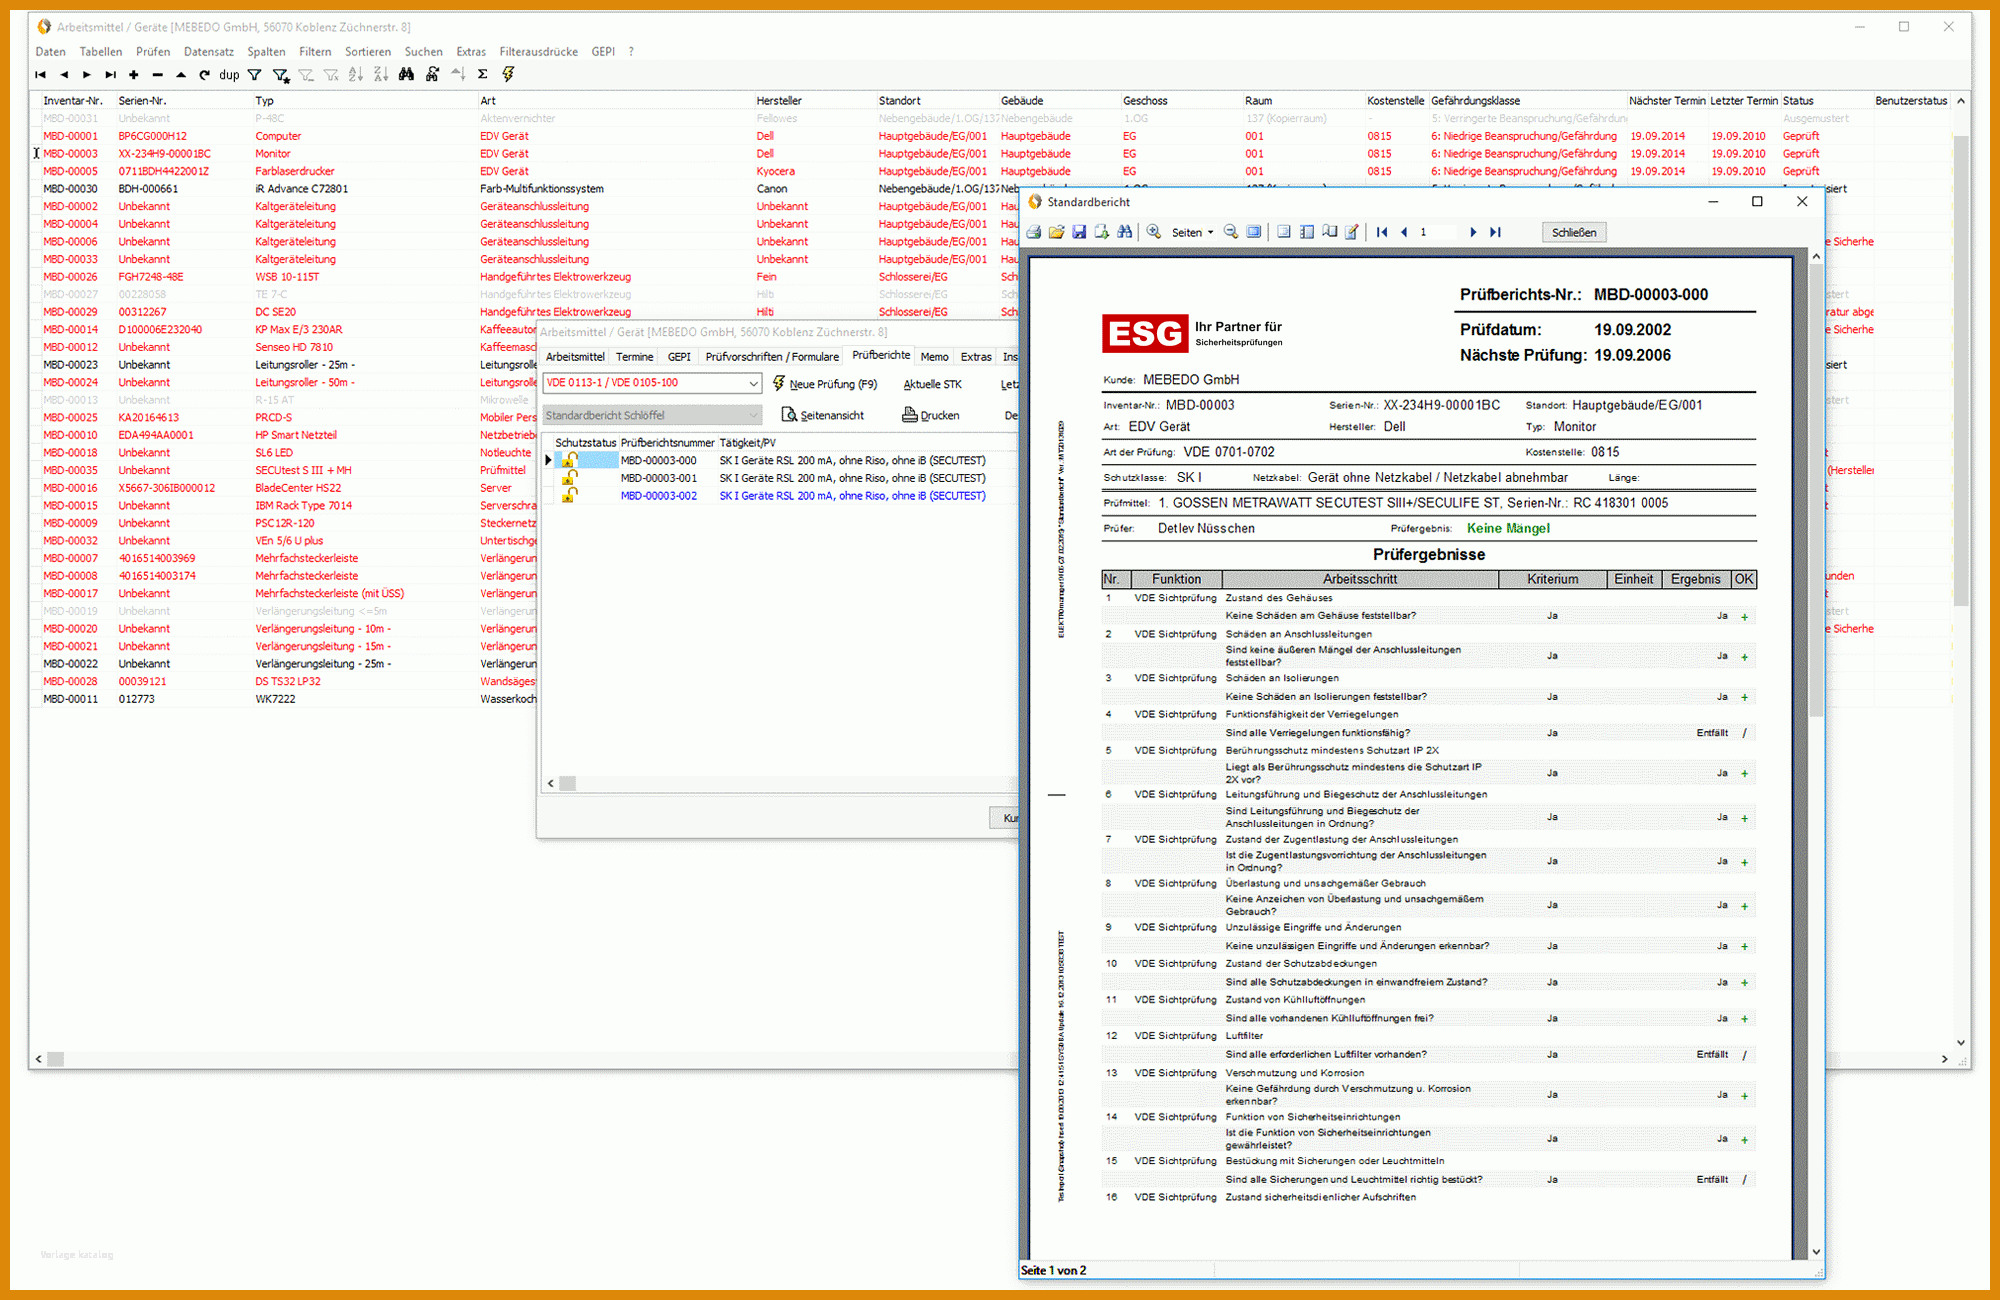Click the edit page pencil icon in report toolbar
Image resolution: width=2000 pixels, height=1300 pixels.
tap(1352, 232)
